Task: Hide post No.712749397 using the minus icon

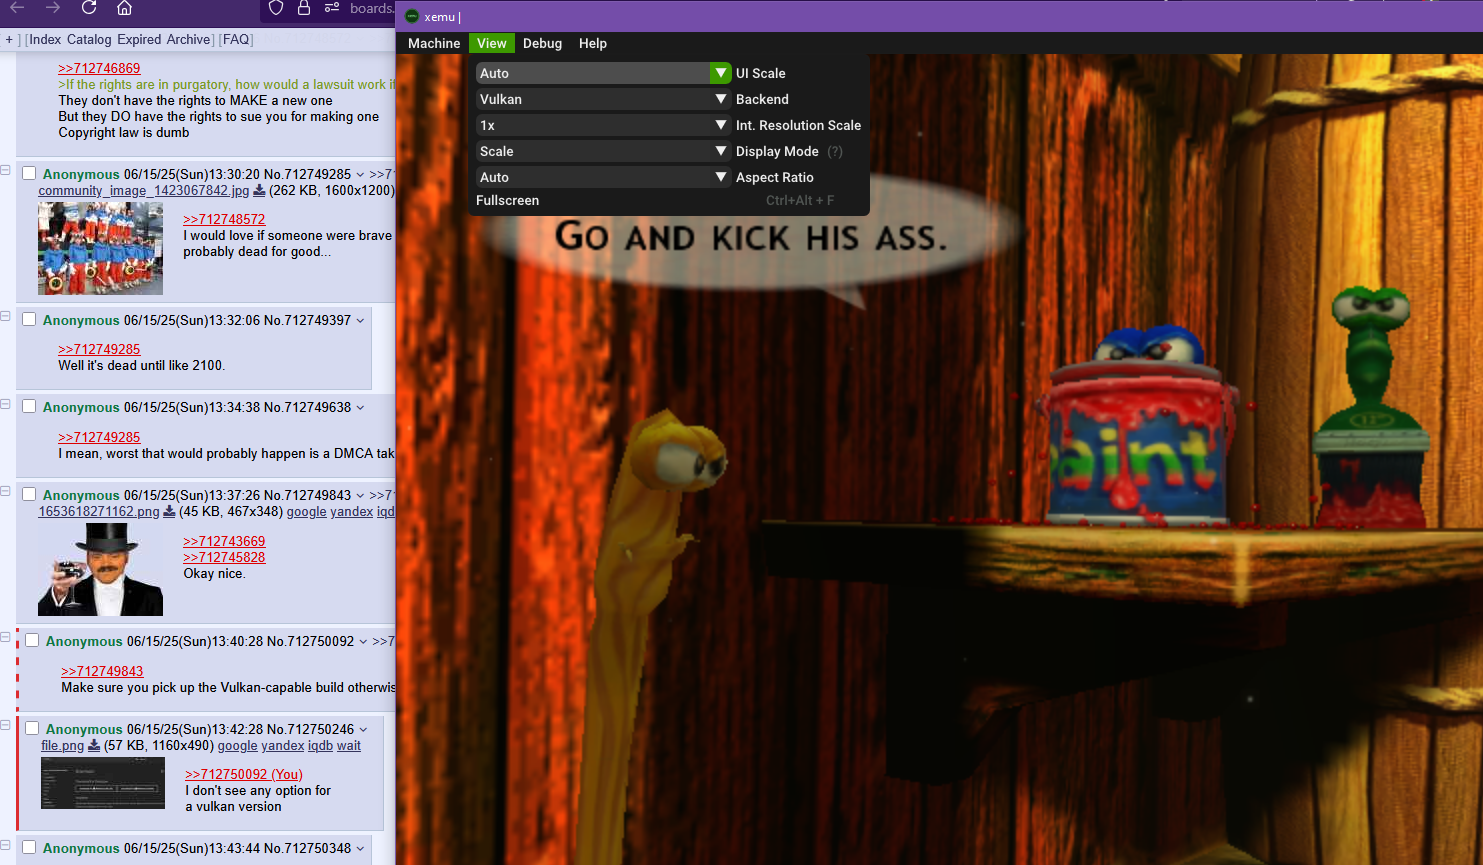Action: point(5,317)
